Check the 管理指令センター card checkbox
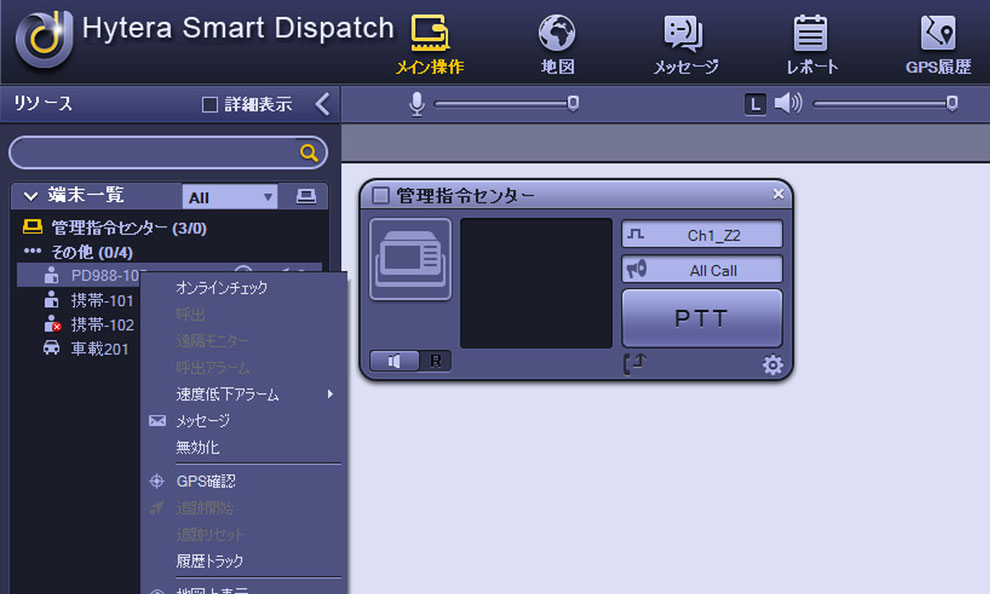The image size is (990, 594). tap(381, 196)
